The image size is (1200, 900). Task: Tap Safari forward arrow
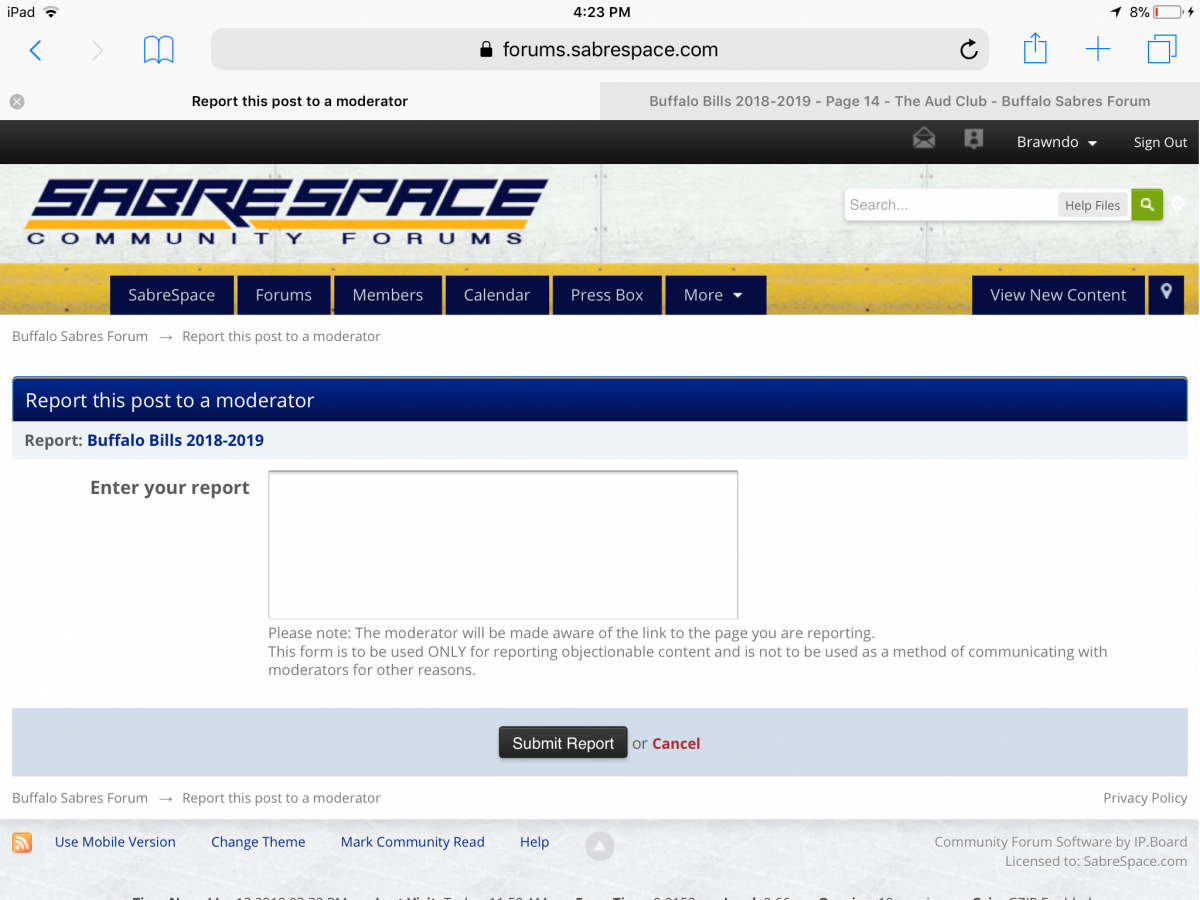pyautogui.click(x=97, y=50)
